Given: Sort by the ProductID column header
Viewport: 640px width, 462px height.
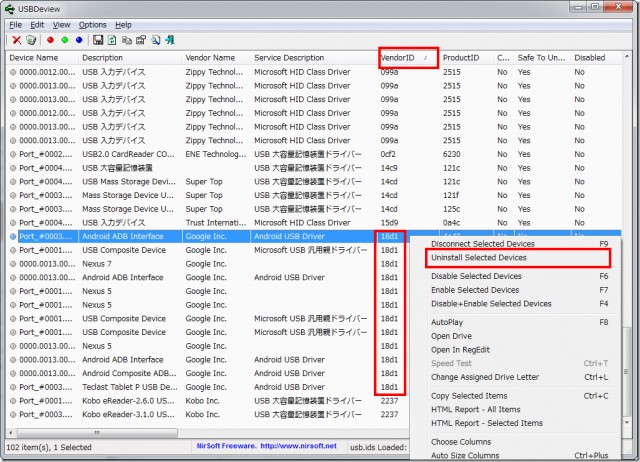Looking at the screenshot, I should pyautogui.click(x=466, y=58).
